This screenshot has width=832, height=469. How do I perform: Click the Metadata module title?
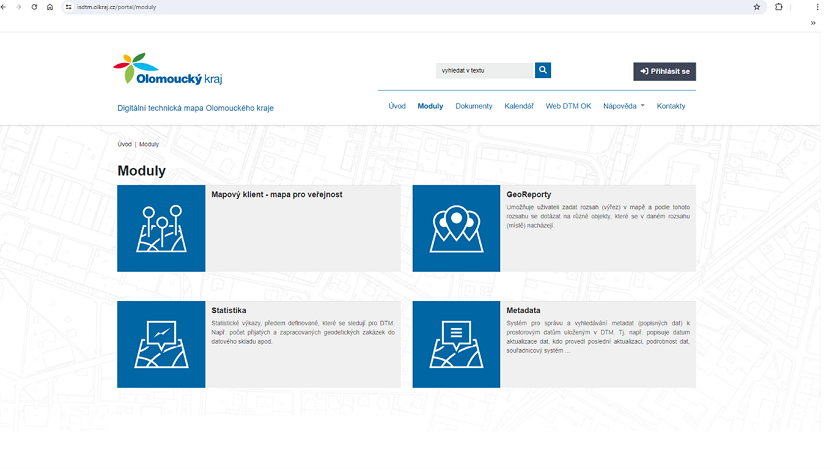click(523, 310)
